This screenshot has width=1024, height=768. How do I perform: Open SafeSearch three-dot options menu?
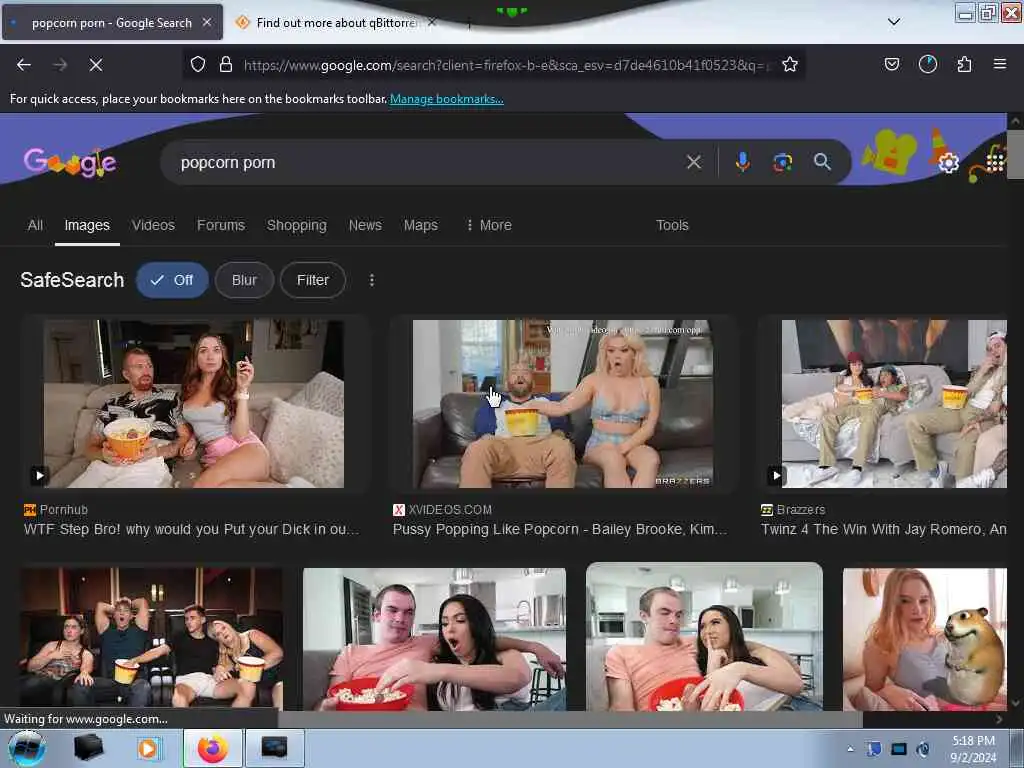(372, 280)
